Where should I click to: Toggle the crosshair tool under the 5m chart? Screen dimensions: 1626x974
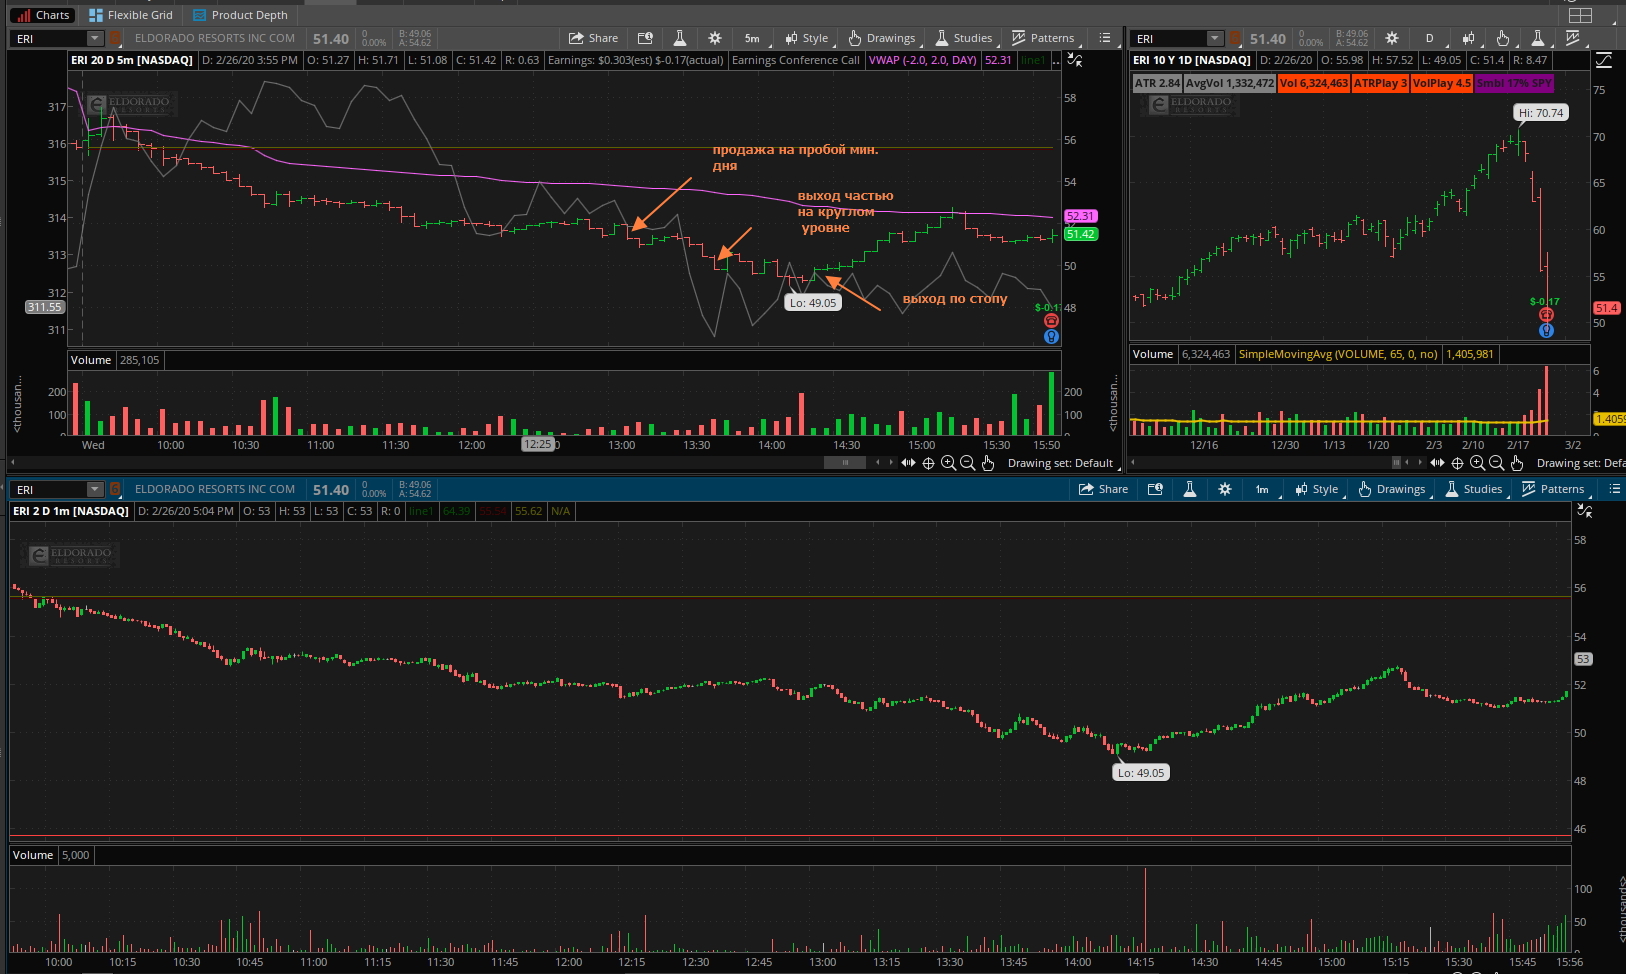click(x=928, y=463)
